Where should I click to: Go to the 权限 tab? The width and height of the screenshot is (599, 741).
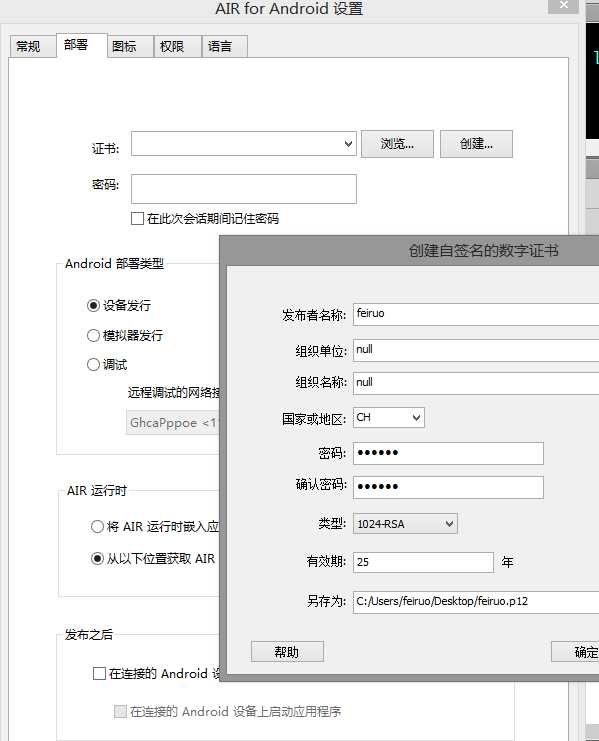[178, 46]
